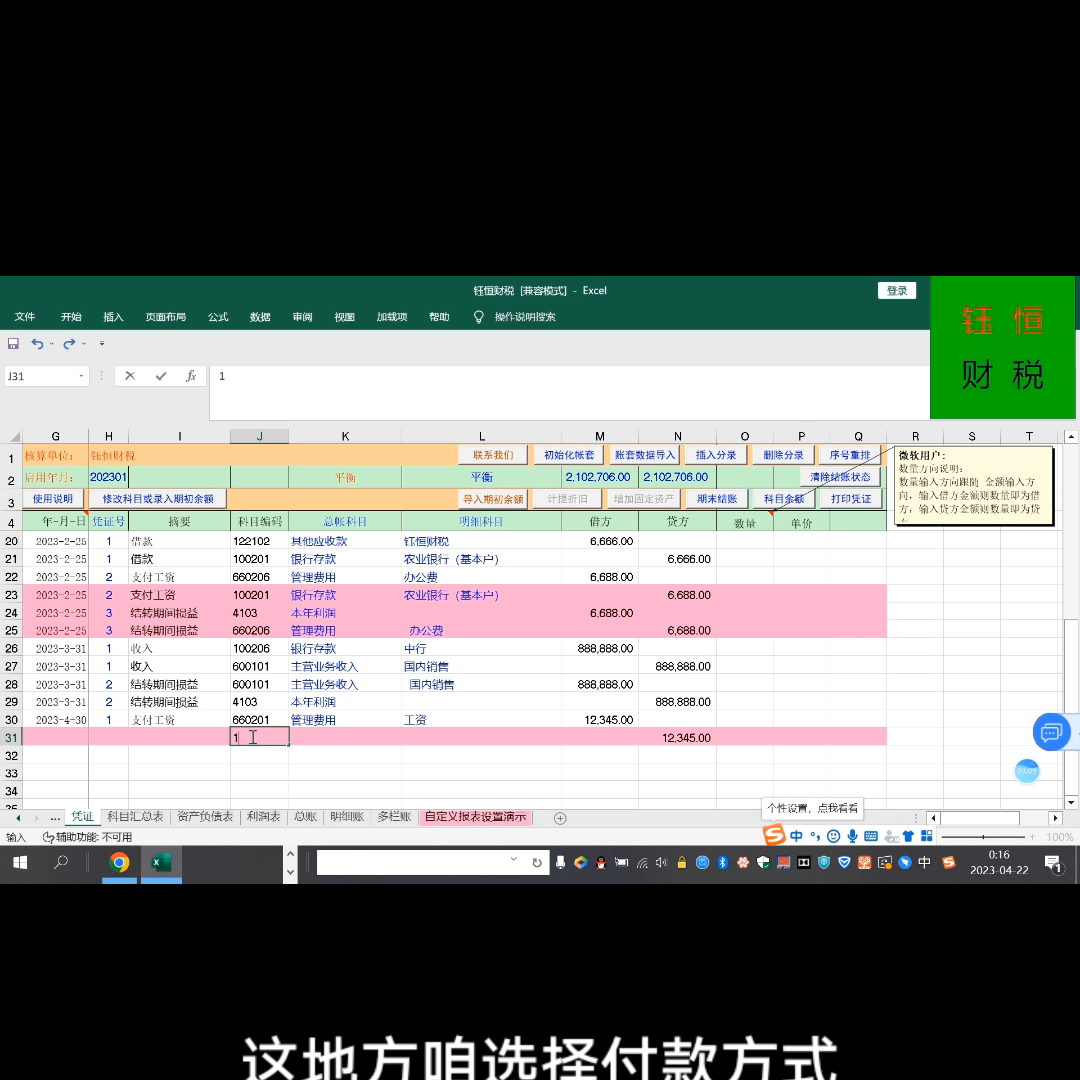
Task: Refresh the taskbar address bar
Action: coord(537,862)
